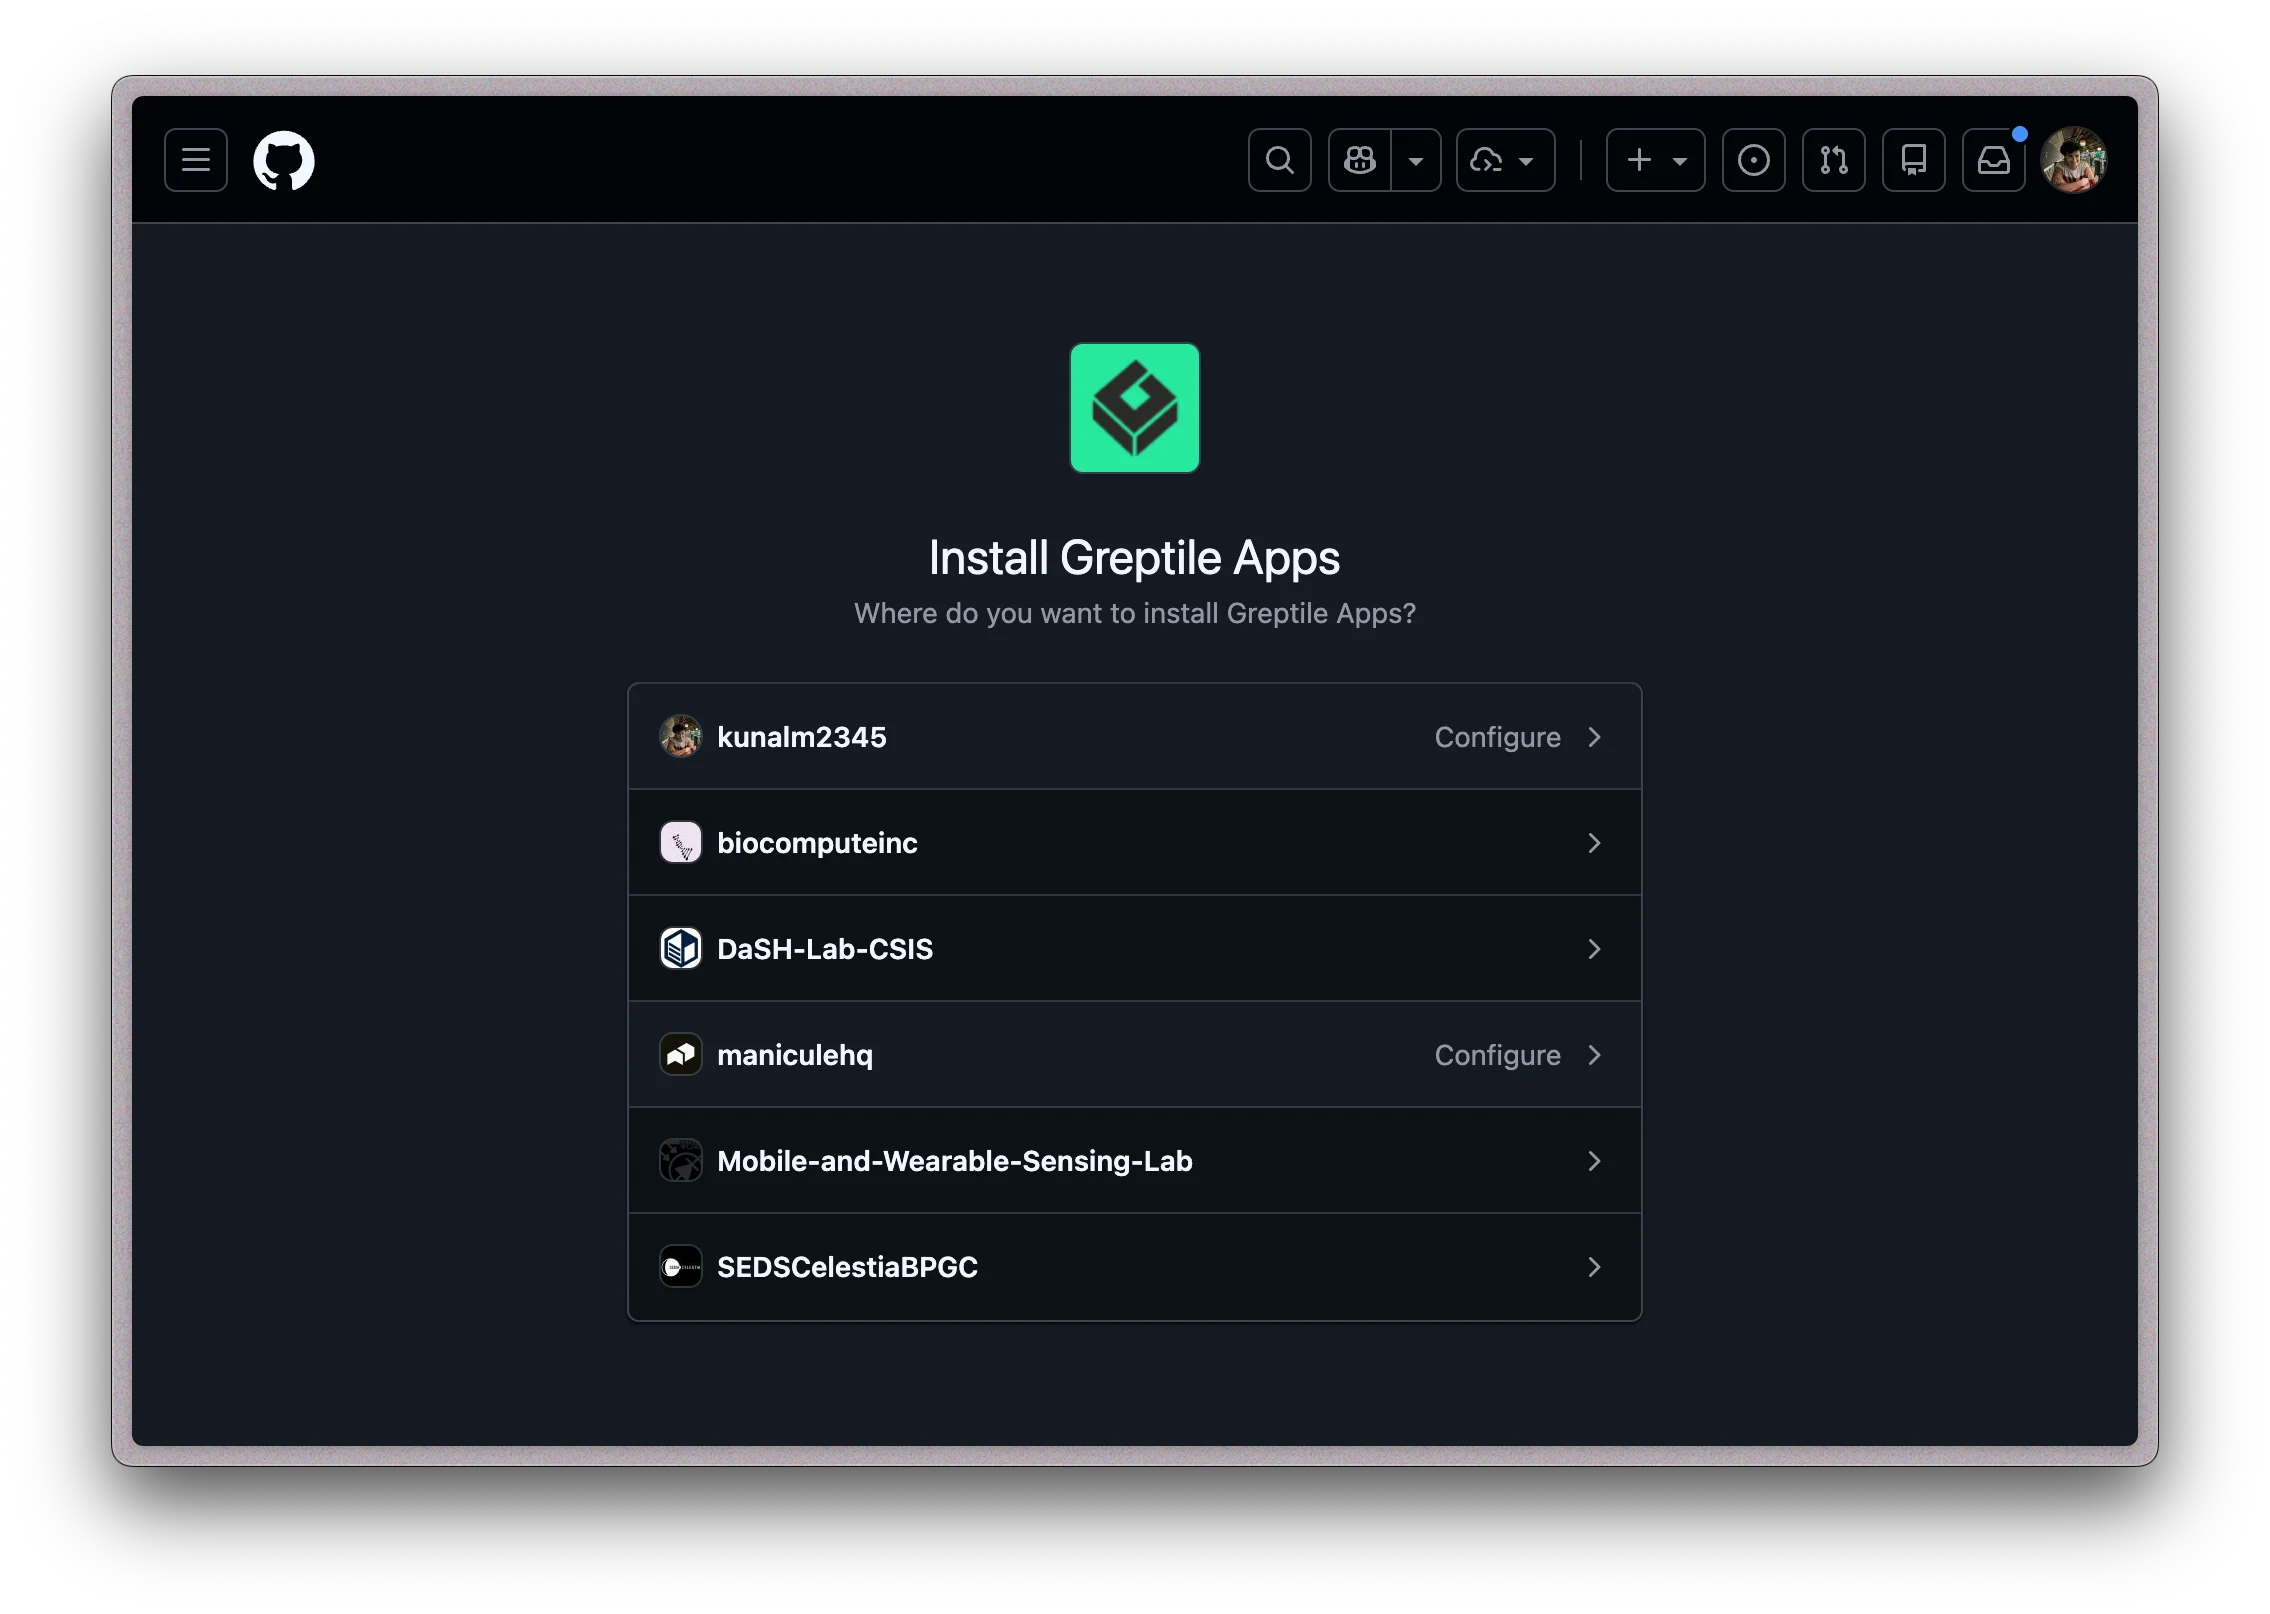Screen dimensions: 2270x1614
Task: Open the repositories icon in header
Action: [1914, 160]
